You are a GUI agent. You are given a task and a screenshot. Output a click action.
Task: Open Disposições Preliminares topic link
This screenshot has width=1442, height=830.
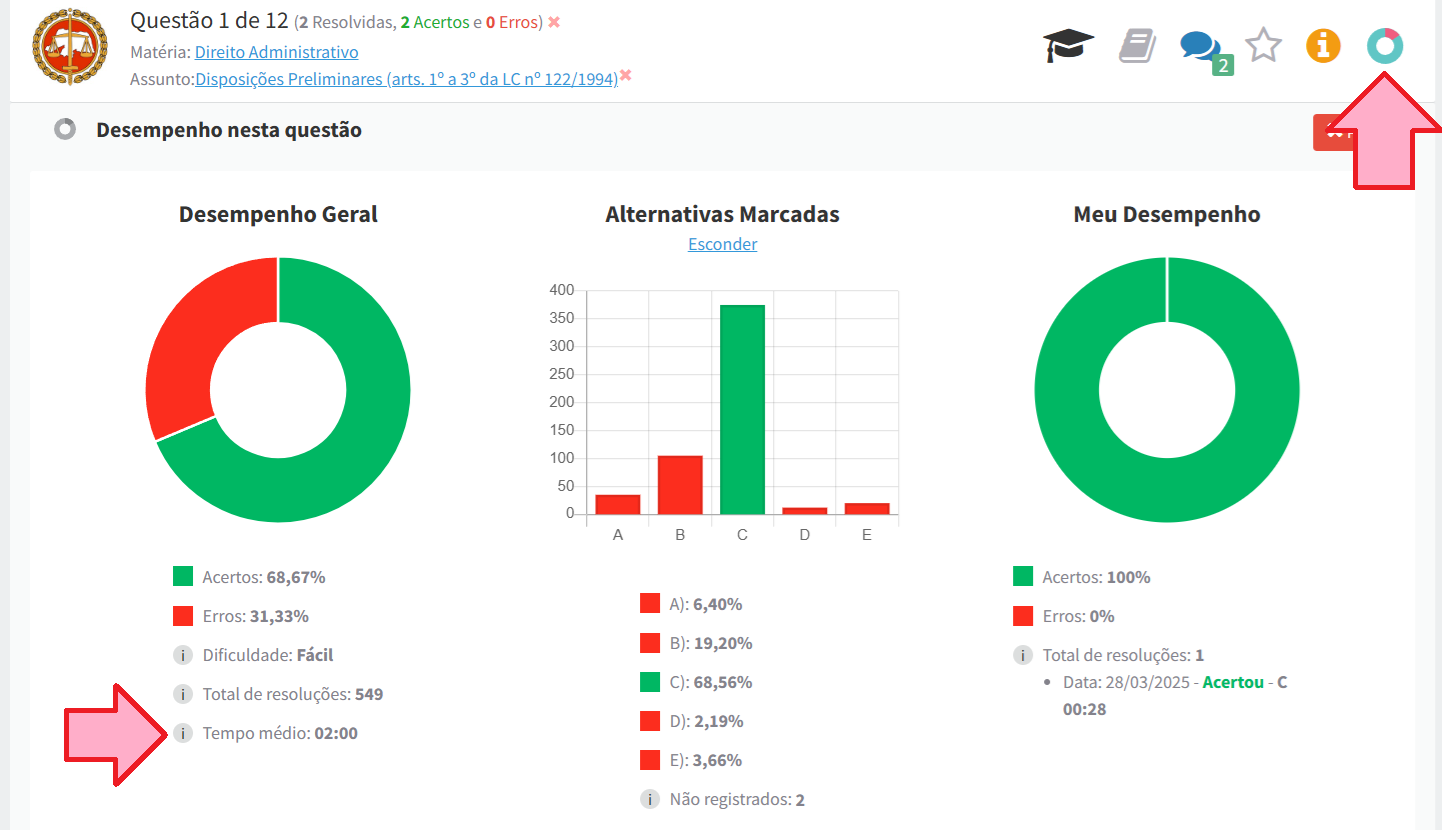pyautogui.click(x=406, y=80)
